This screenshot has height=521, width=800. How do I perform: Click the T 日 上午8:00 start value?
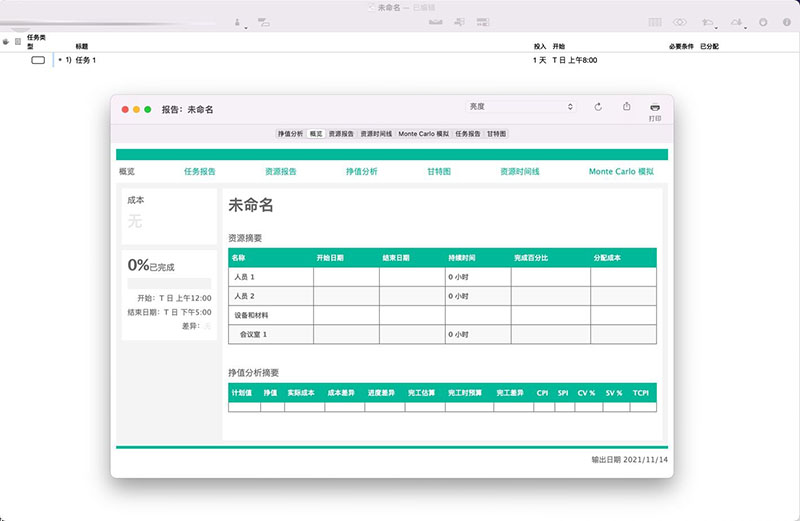click(x=574, y=60)
